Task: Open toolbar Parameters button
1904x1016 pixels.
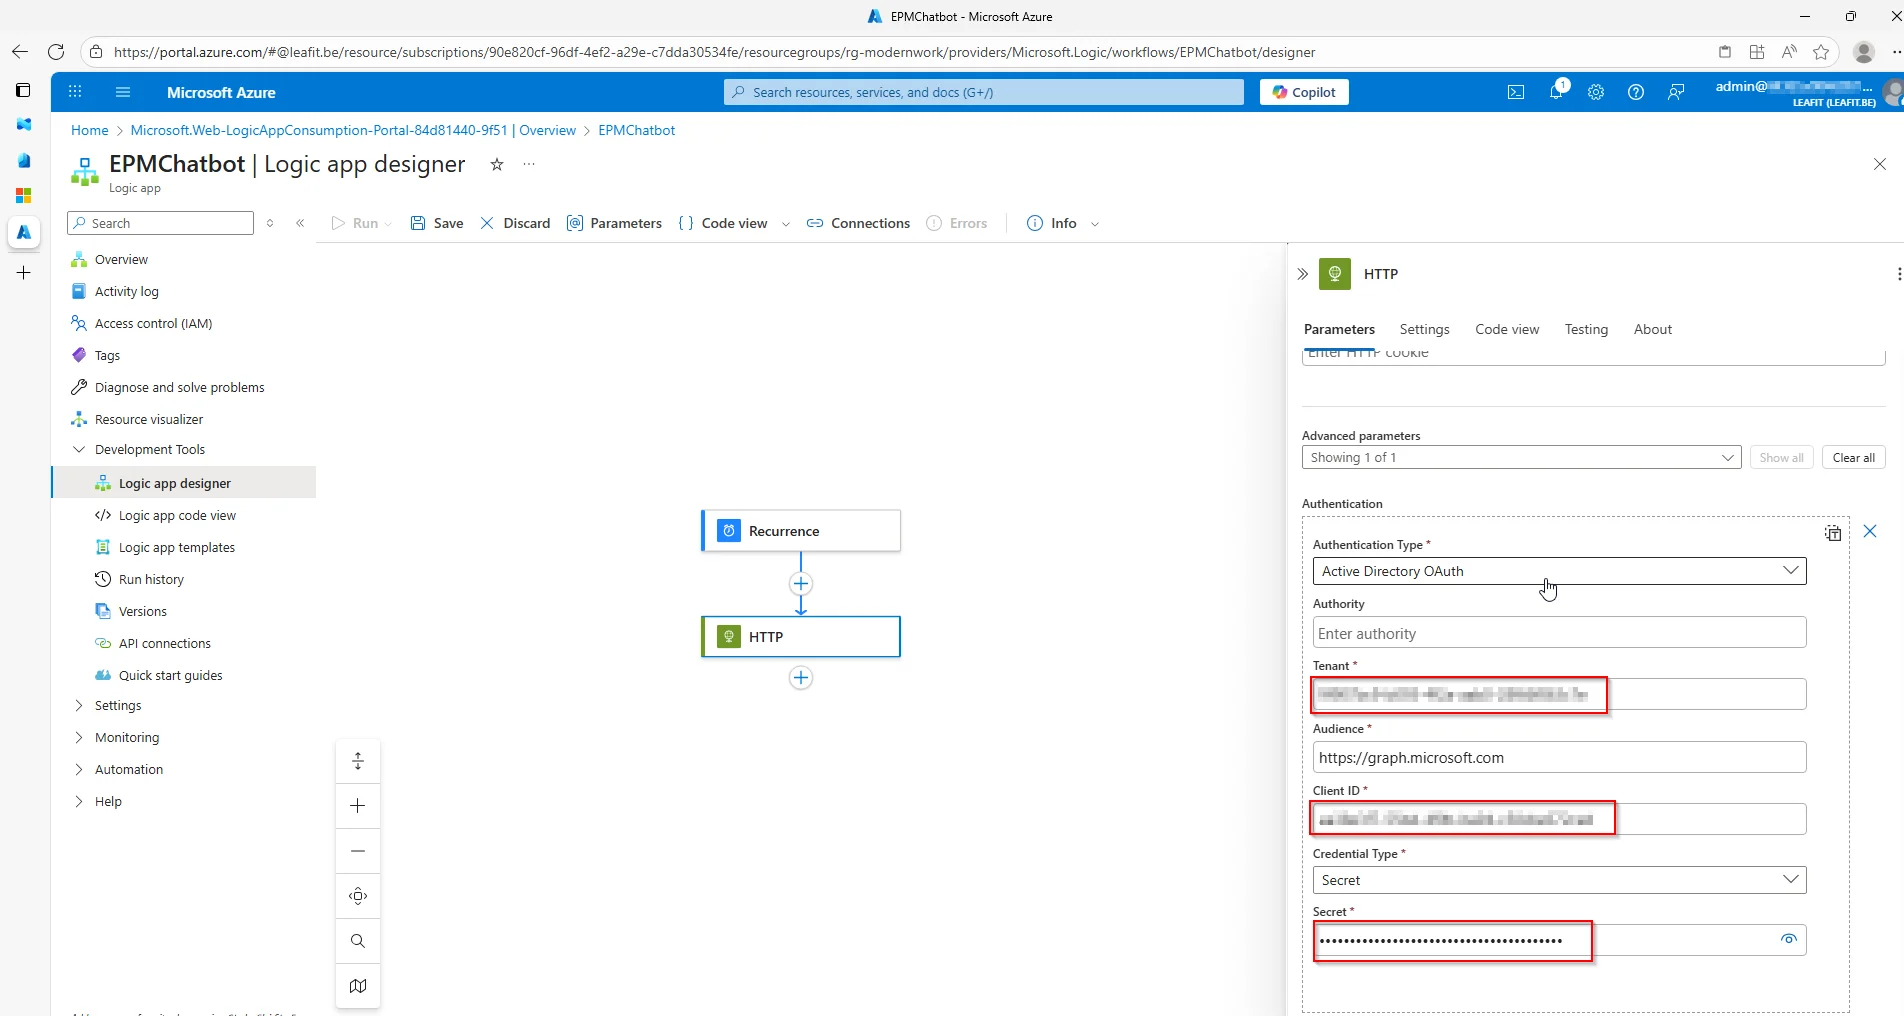Action: 614,223
